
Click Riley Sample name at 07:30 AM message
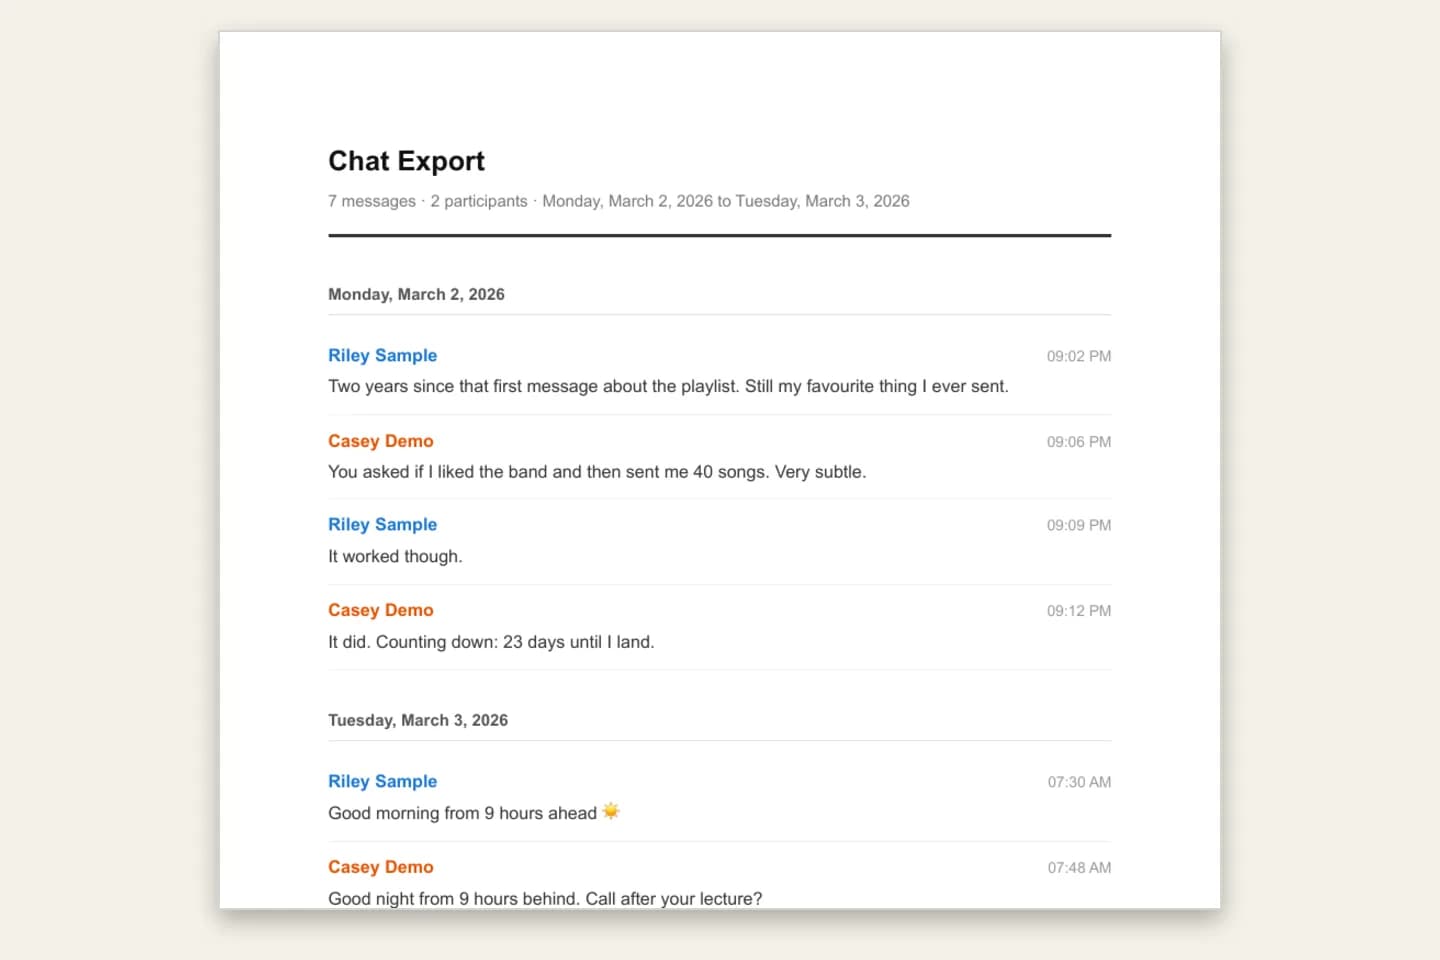pos(382,781)
